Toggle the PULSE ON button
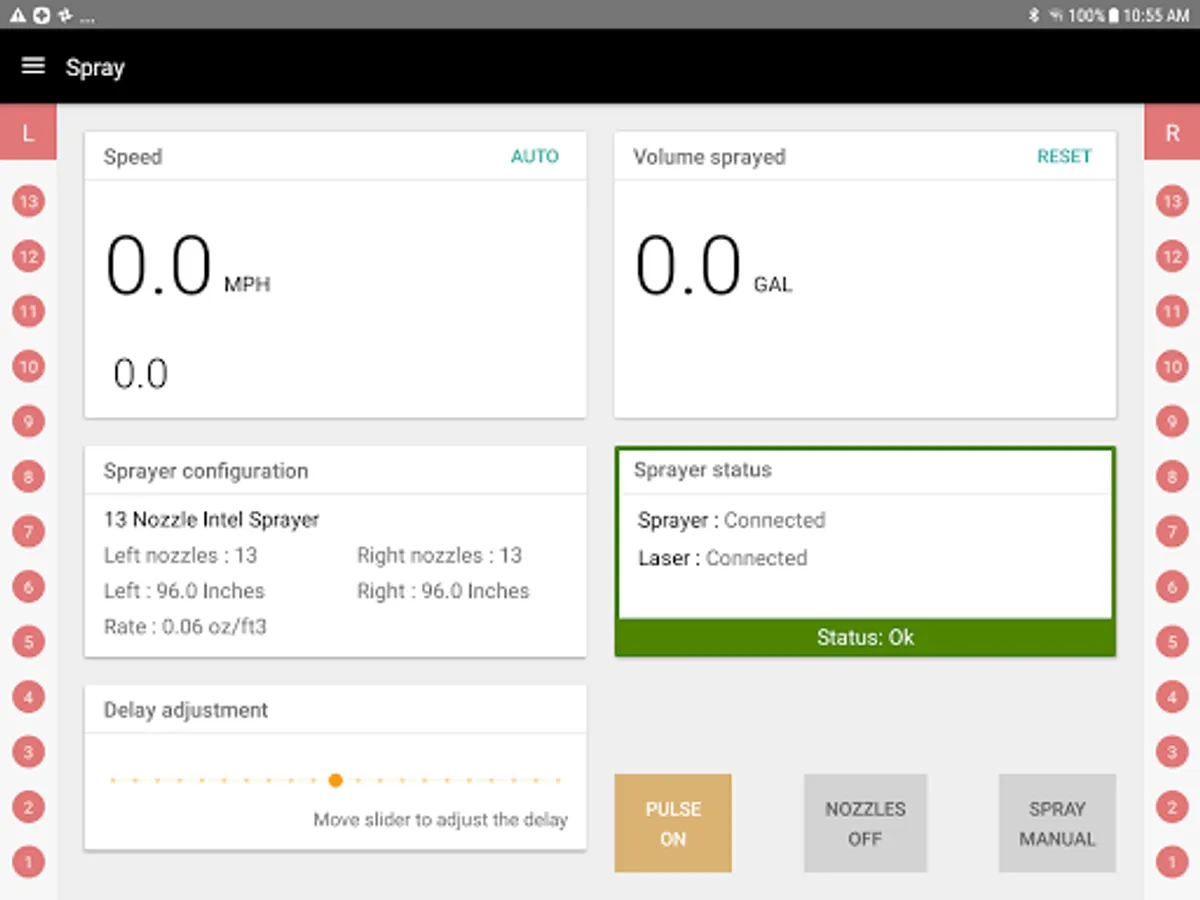This screenshot has height=900, width=1200. coord(673,823)
